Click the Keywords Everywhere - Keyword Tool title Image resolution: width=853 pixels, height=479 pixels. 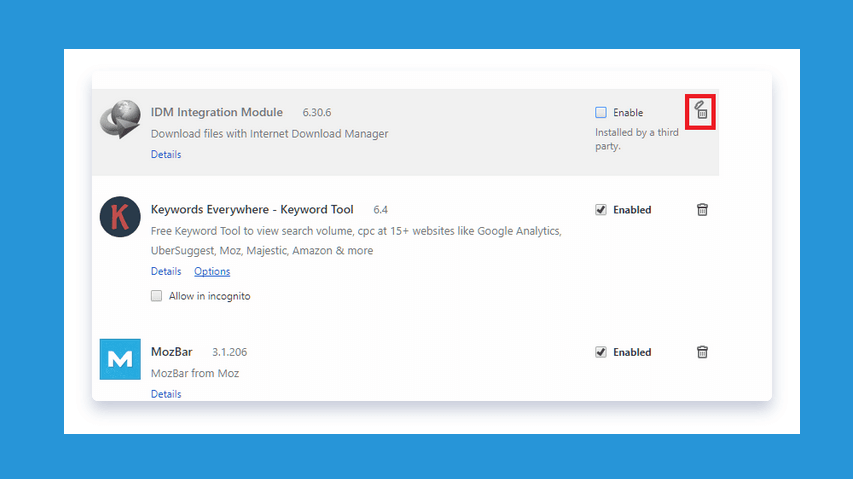(252, 209)
